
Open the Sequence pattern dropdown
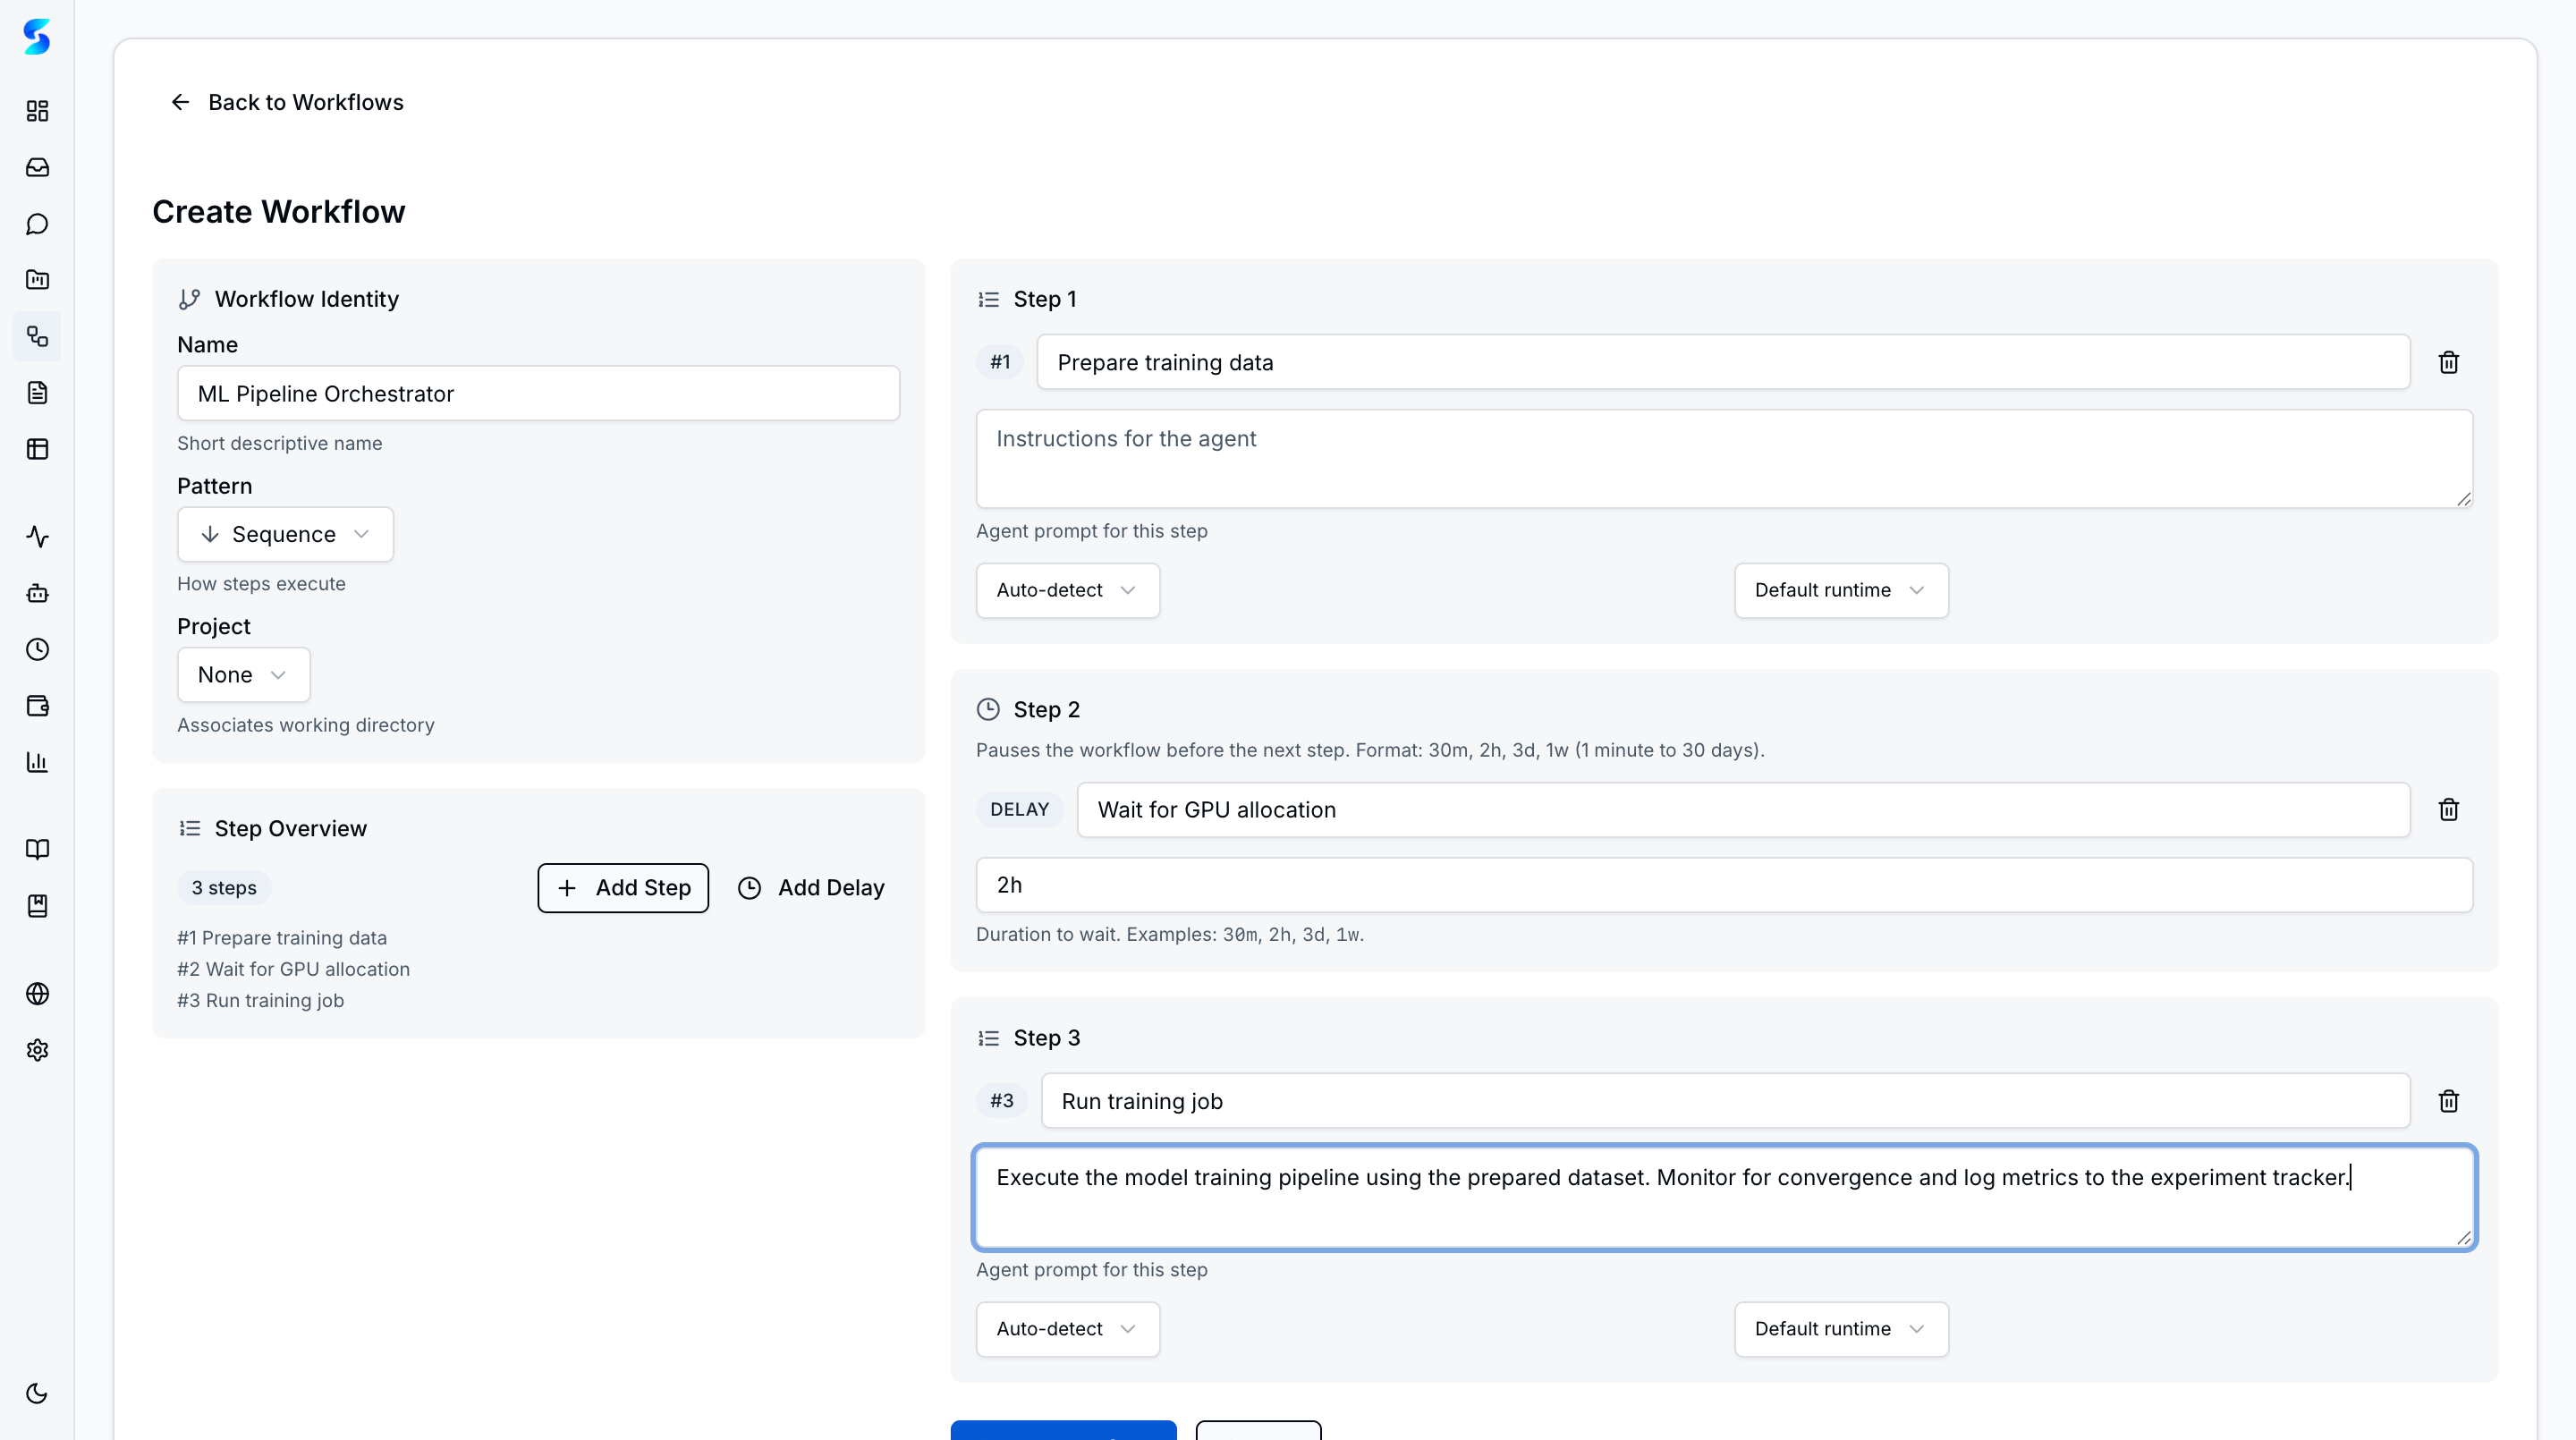284,534
